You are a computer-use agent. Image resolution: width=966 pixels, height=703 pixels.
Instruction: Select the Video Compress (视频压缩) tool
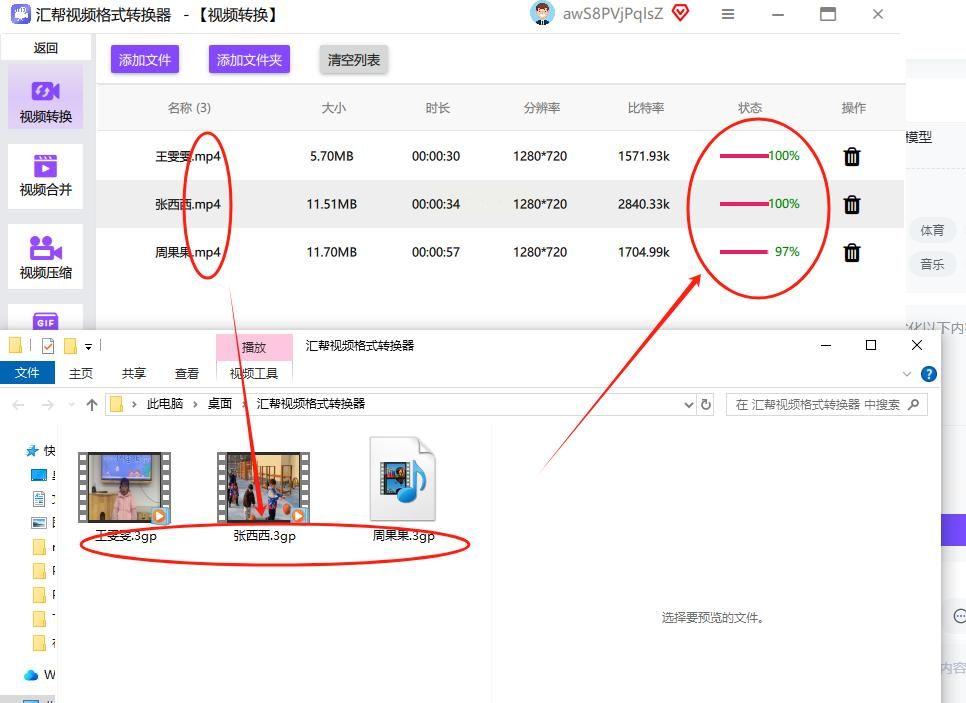point(46,256)
